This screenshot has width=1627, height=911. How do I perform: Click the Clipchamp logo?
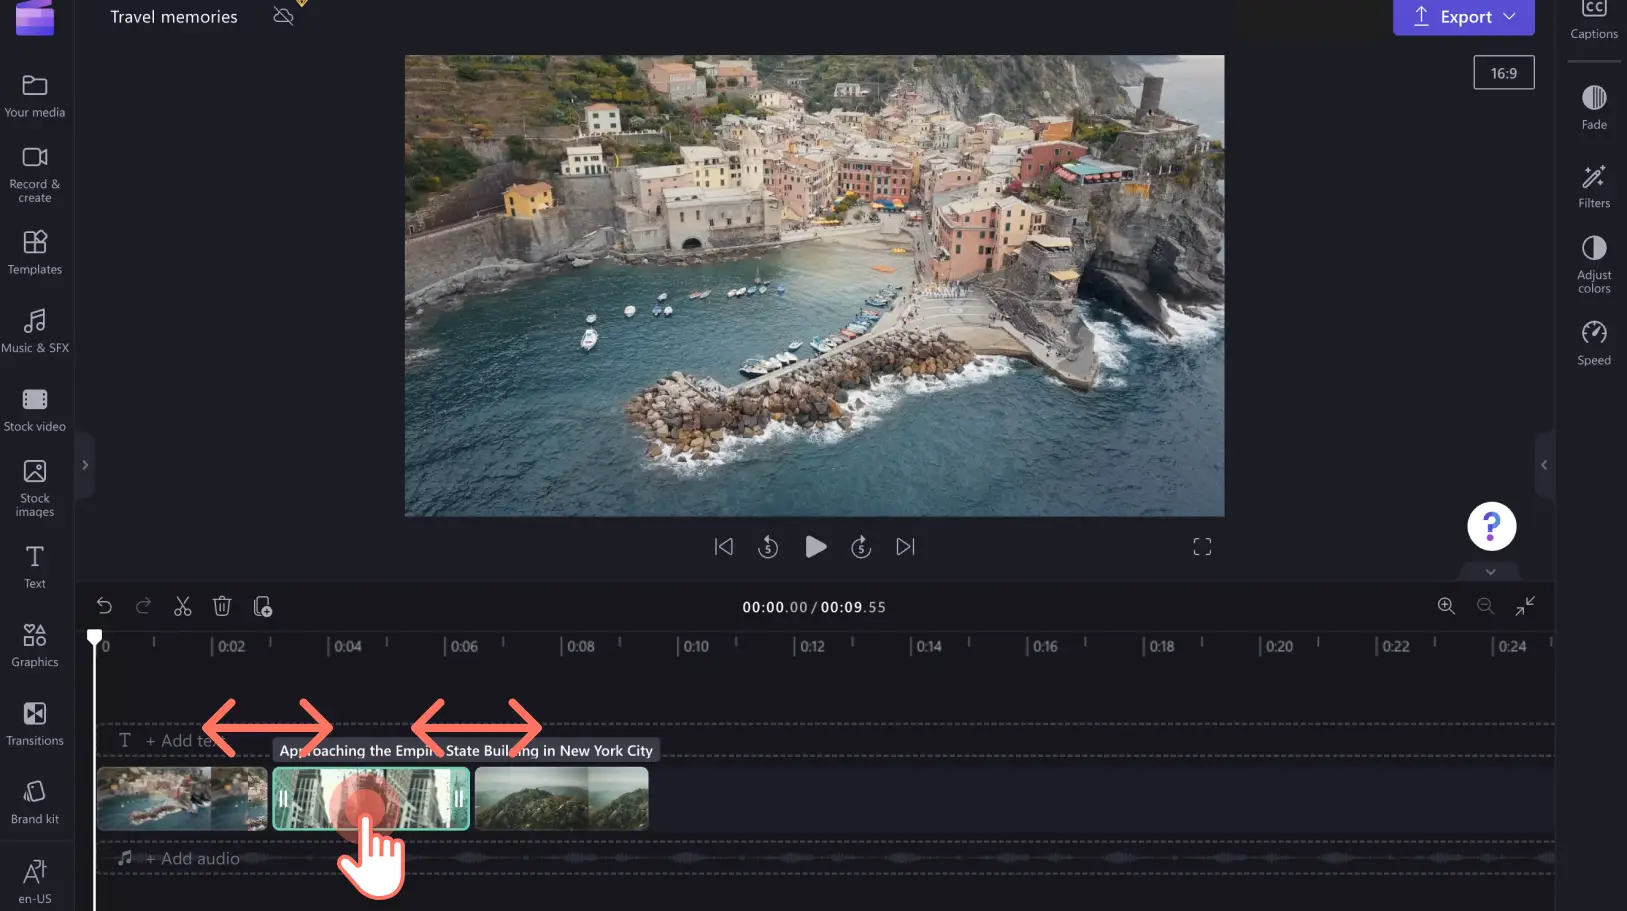[35, 16]
